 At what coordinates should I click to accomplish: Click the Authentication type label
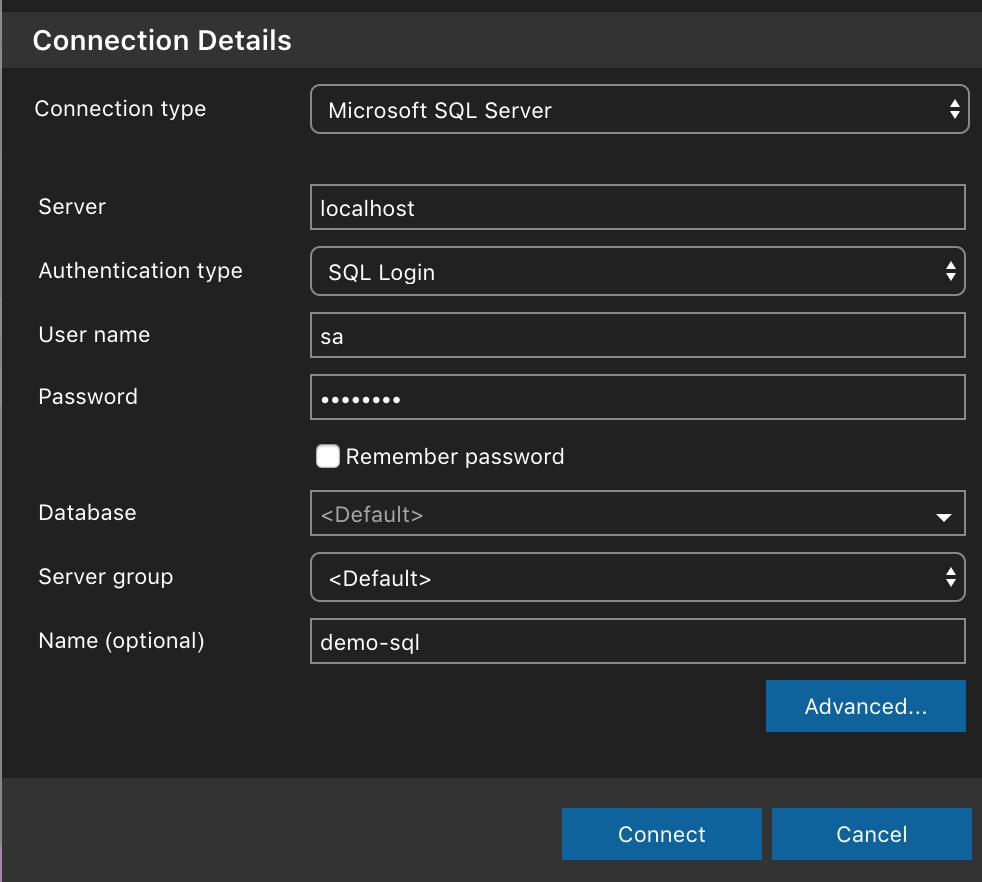tap(140, 271)
